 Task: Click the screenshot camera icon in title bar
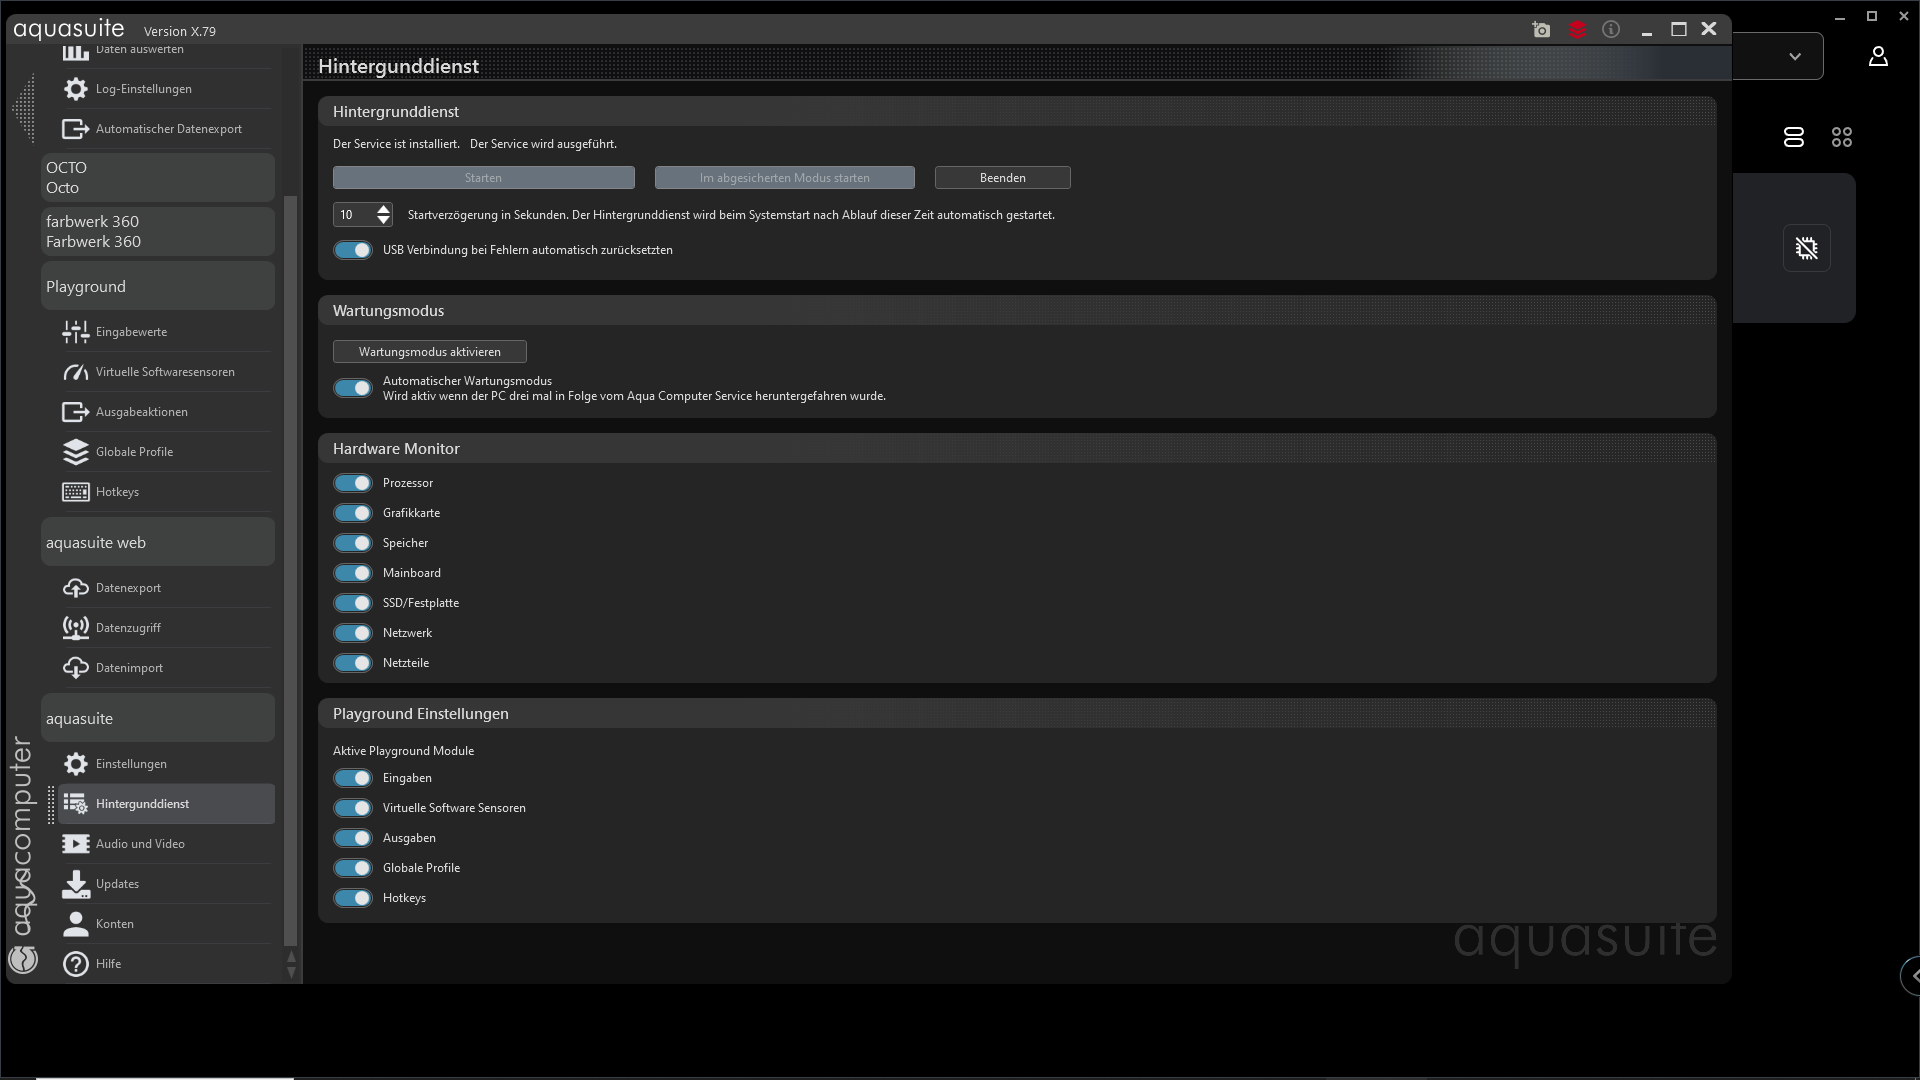1541,30
